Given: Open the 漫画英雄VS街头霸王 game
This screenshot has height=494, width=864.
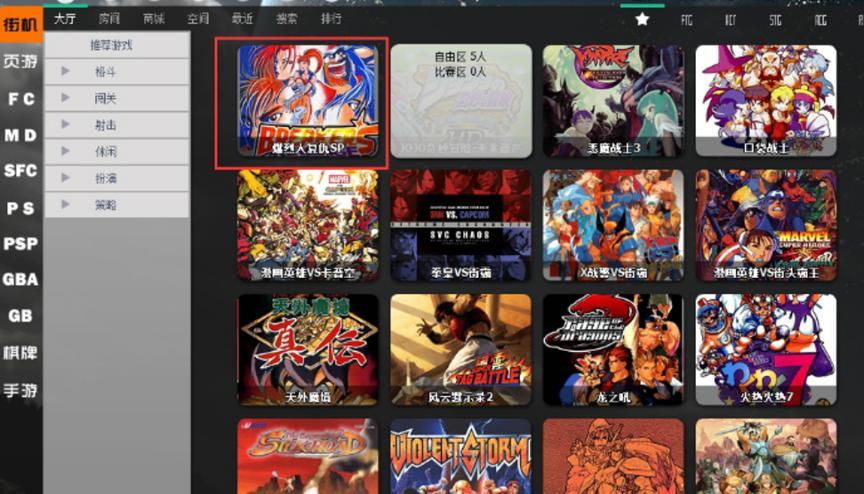Looking at the screenshot, I should [766, 225].
